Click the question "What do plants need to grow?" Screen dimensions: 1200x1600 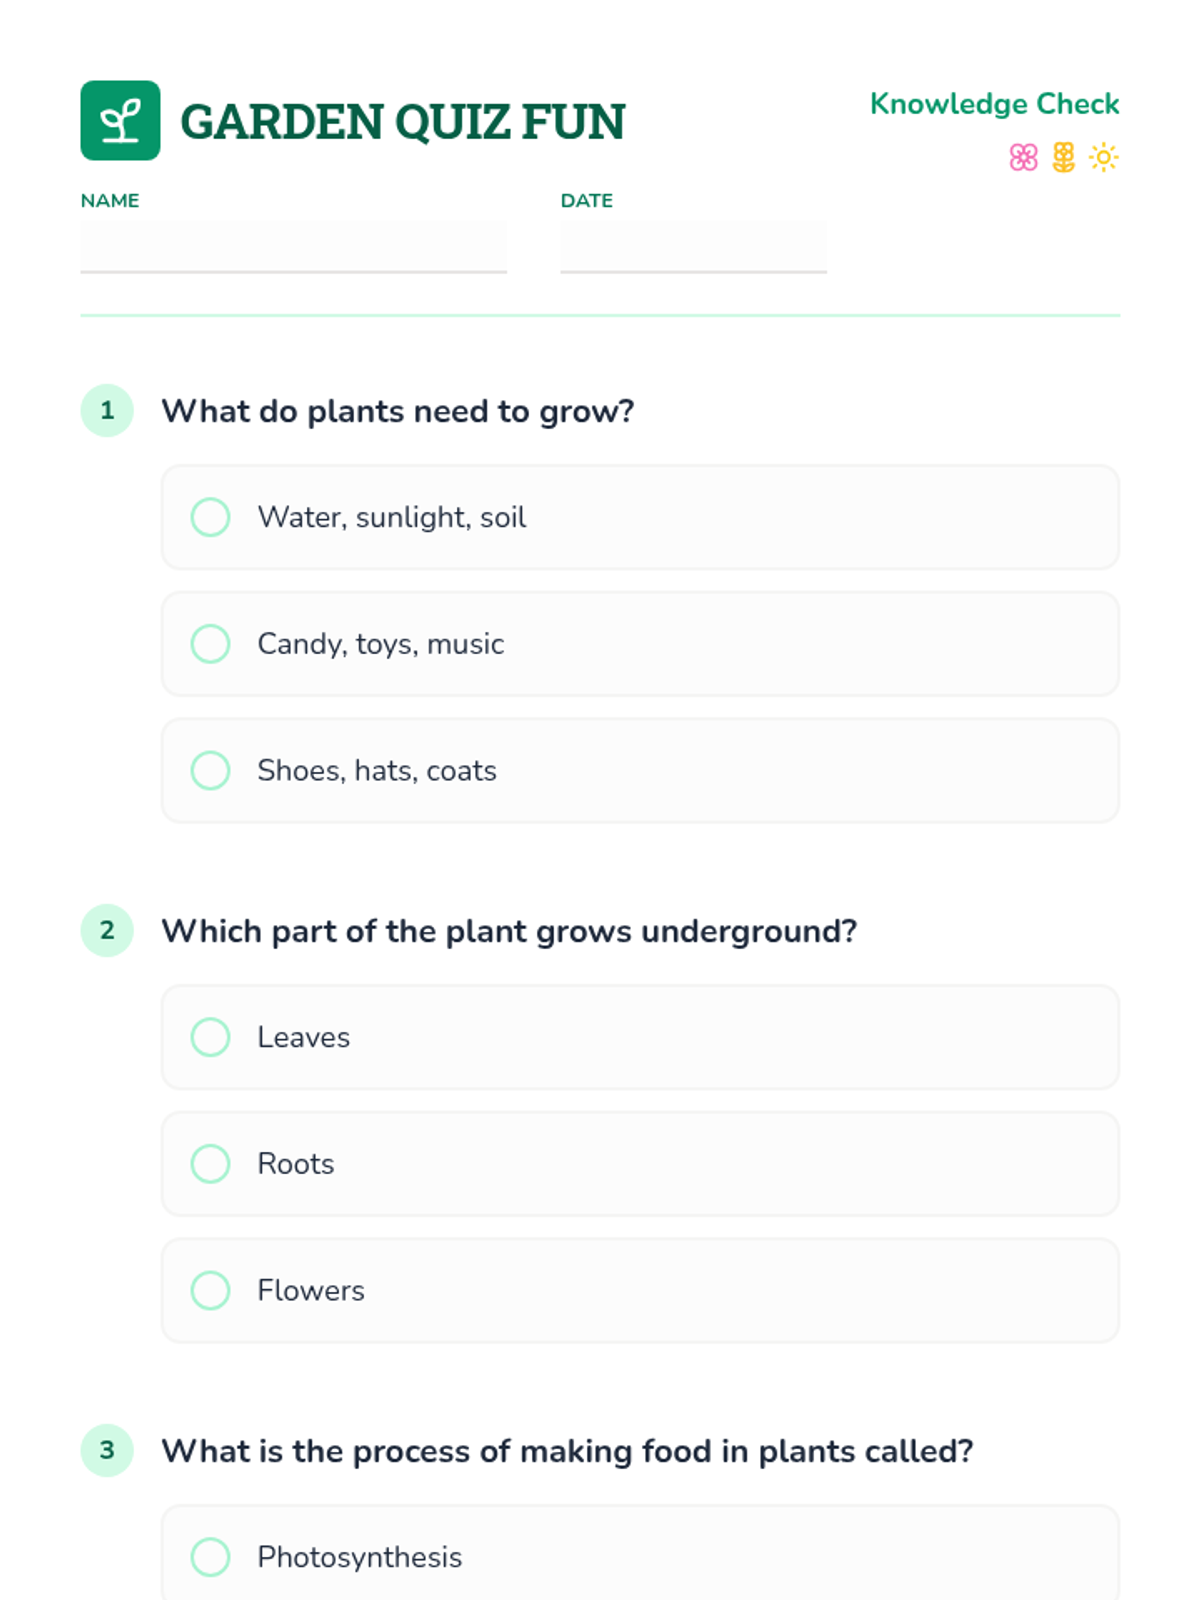[398, 411]
